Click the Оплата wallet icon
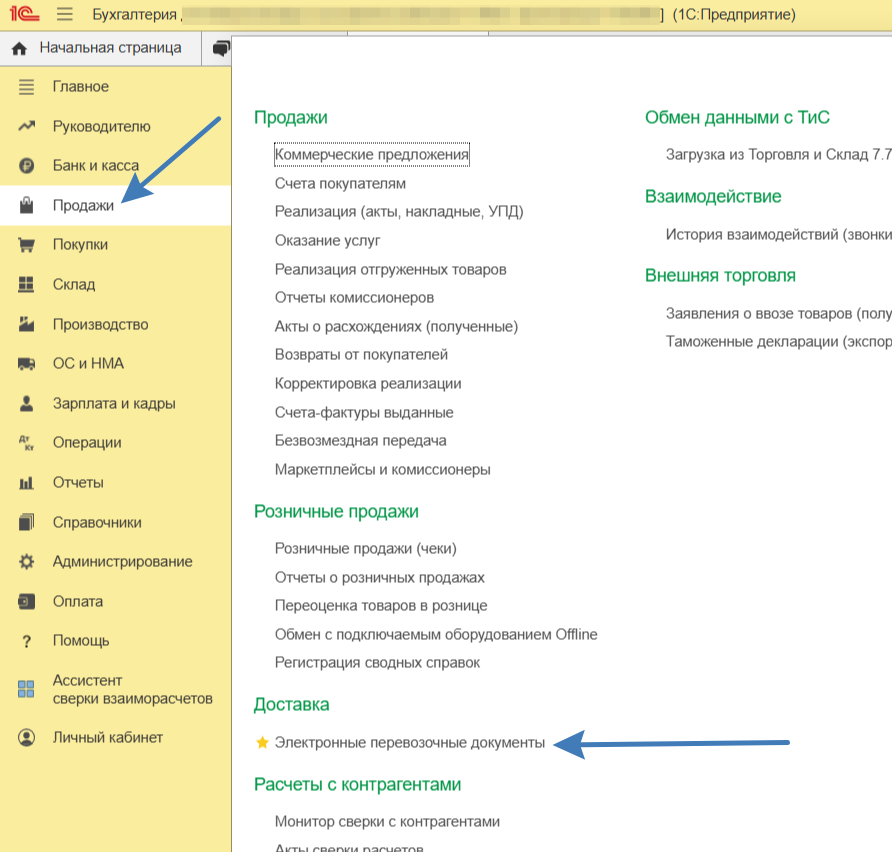The image size is (892, 852). [27, 602]
